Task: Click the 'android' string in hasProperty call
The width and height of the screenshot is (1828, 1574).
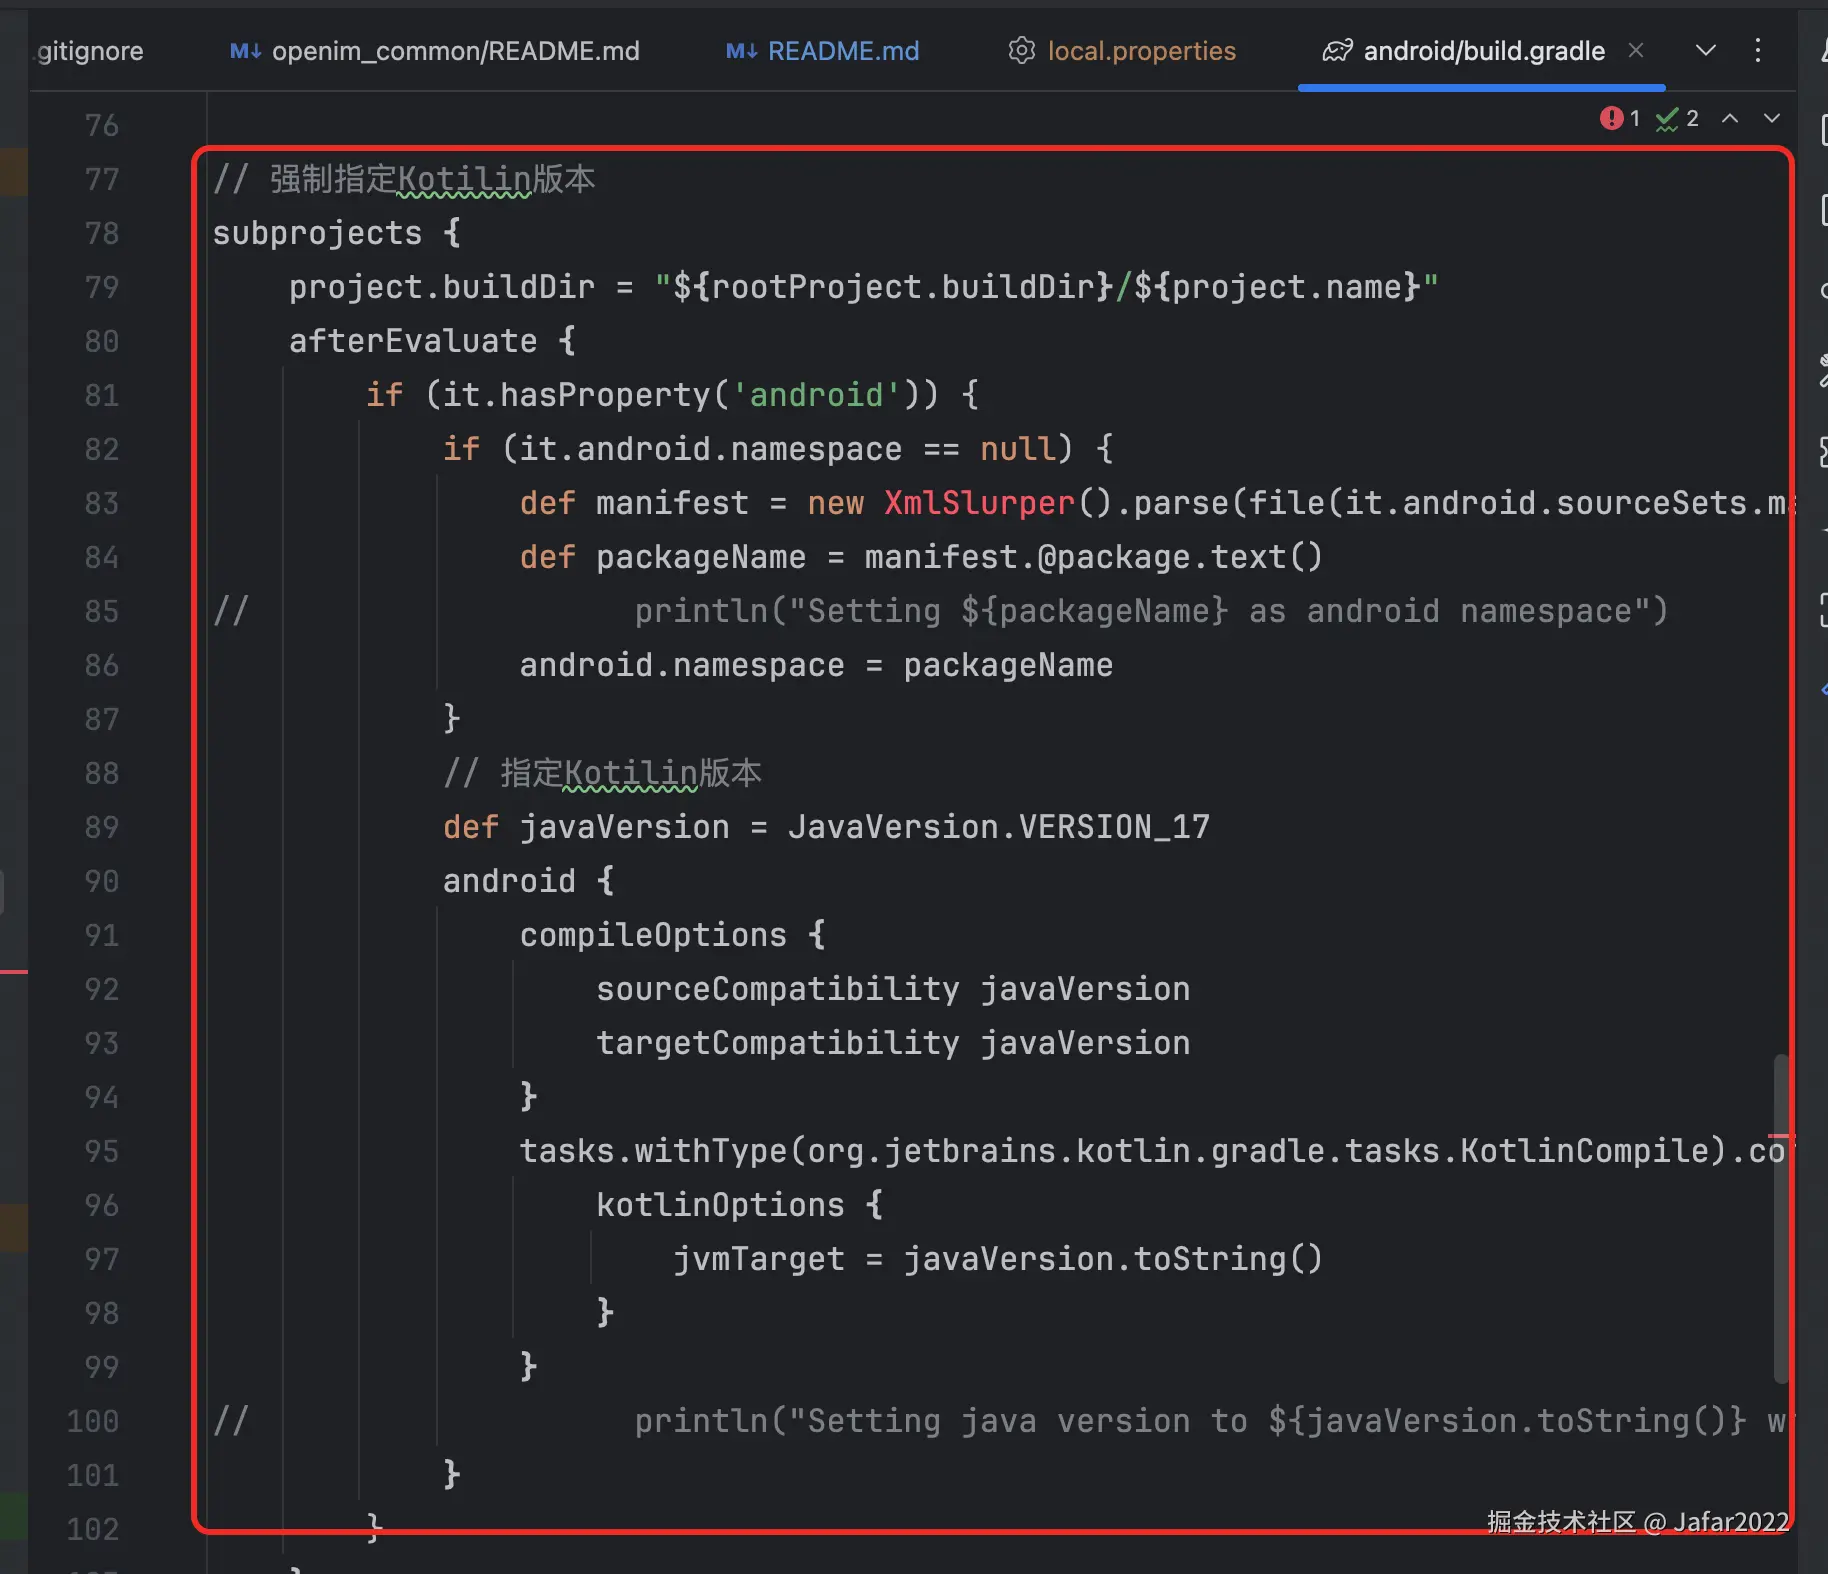Action: click(x=816, y=395)
